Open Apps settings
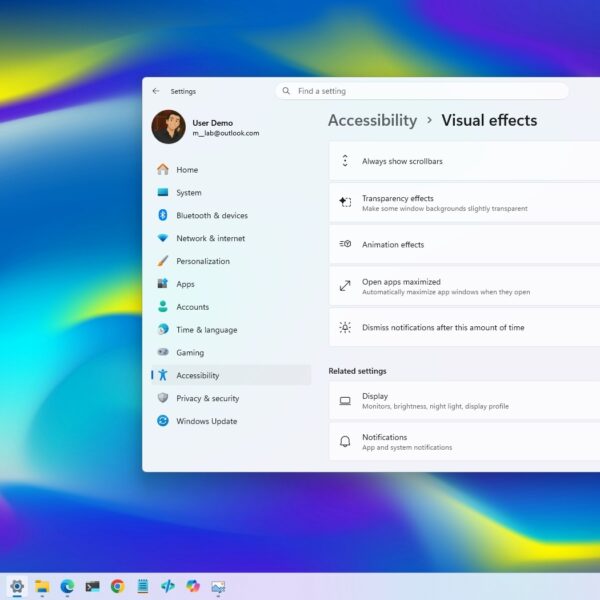The image size is (600, 600). (x=231, y=284)
